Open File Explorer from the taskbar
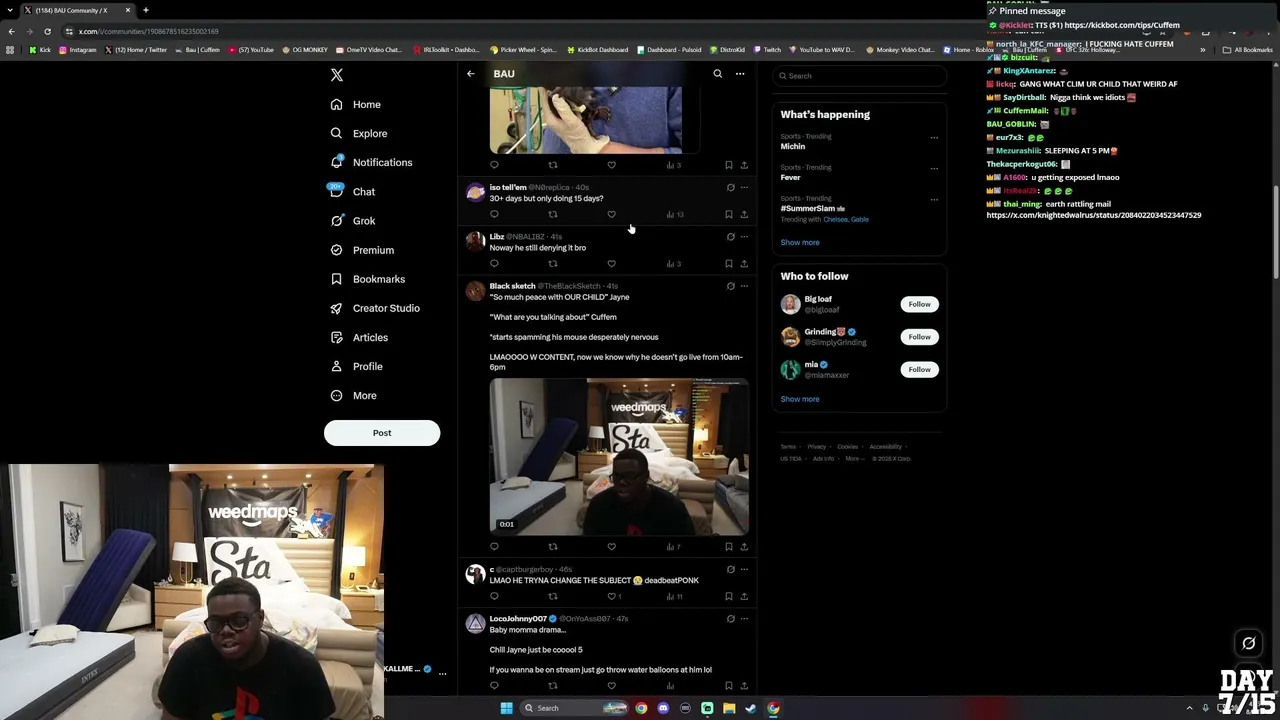Viewport: 1280px width, 720px height. pyautogui.click(x=729, y=708)
